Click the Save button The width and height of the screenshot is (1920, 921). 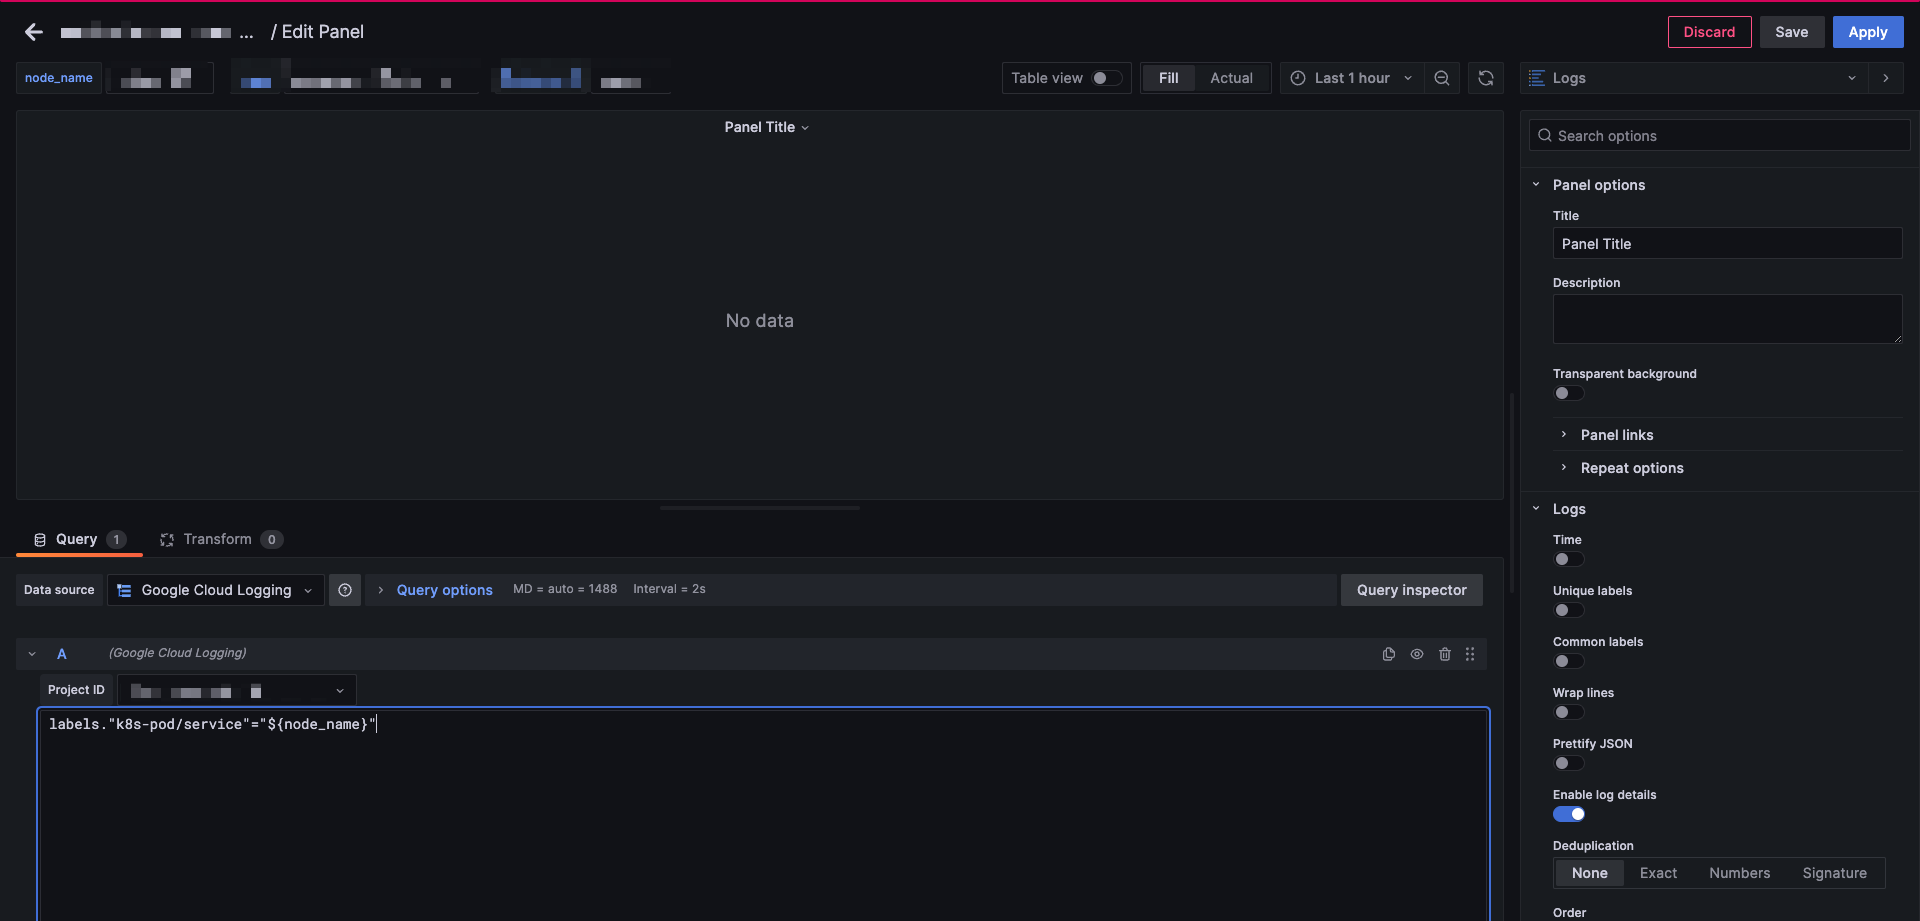pyautogui.click(x=1791, y=32)
